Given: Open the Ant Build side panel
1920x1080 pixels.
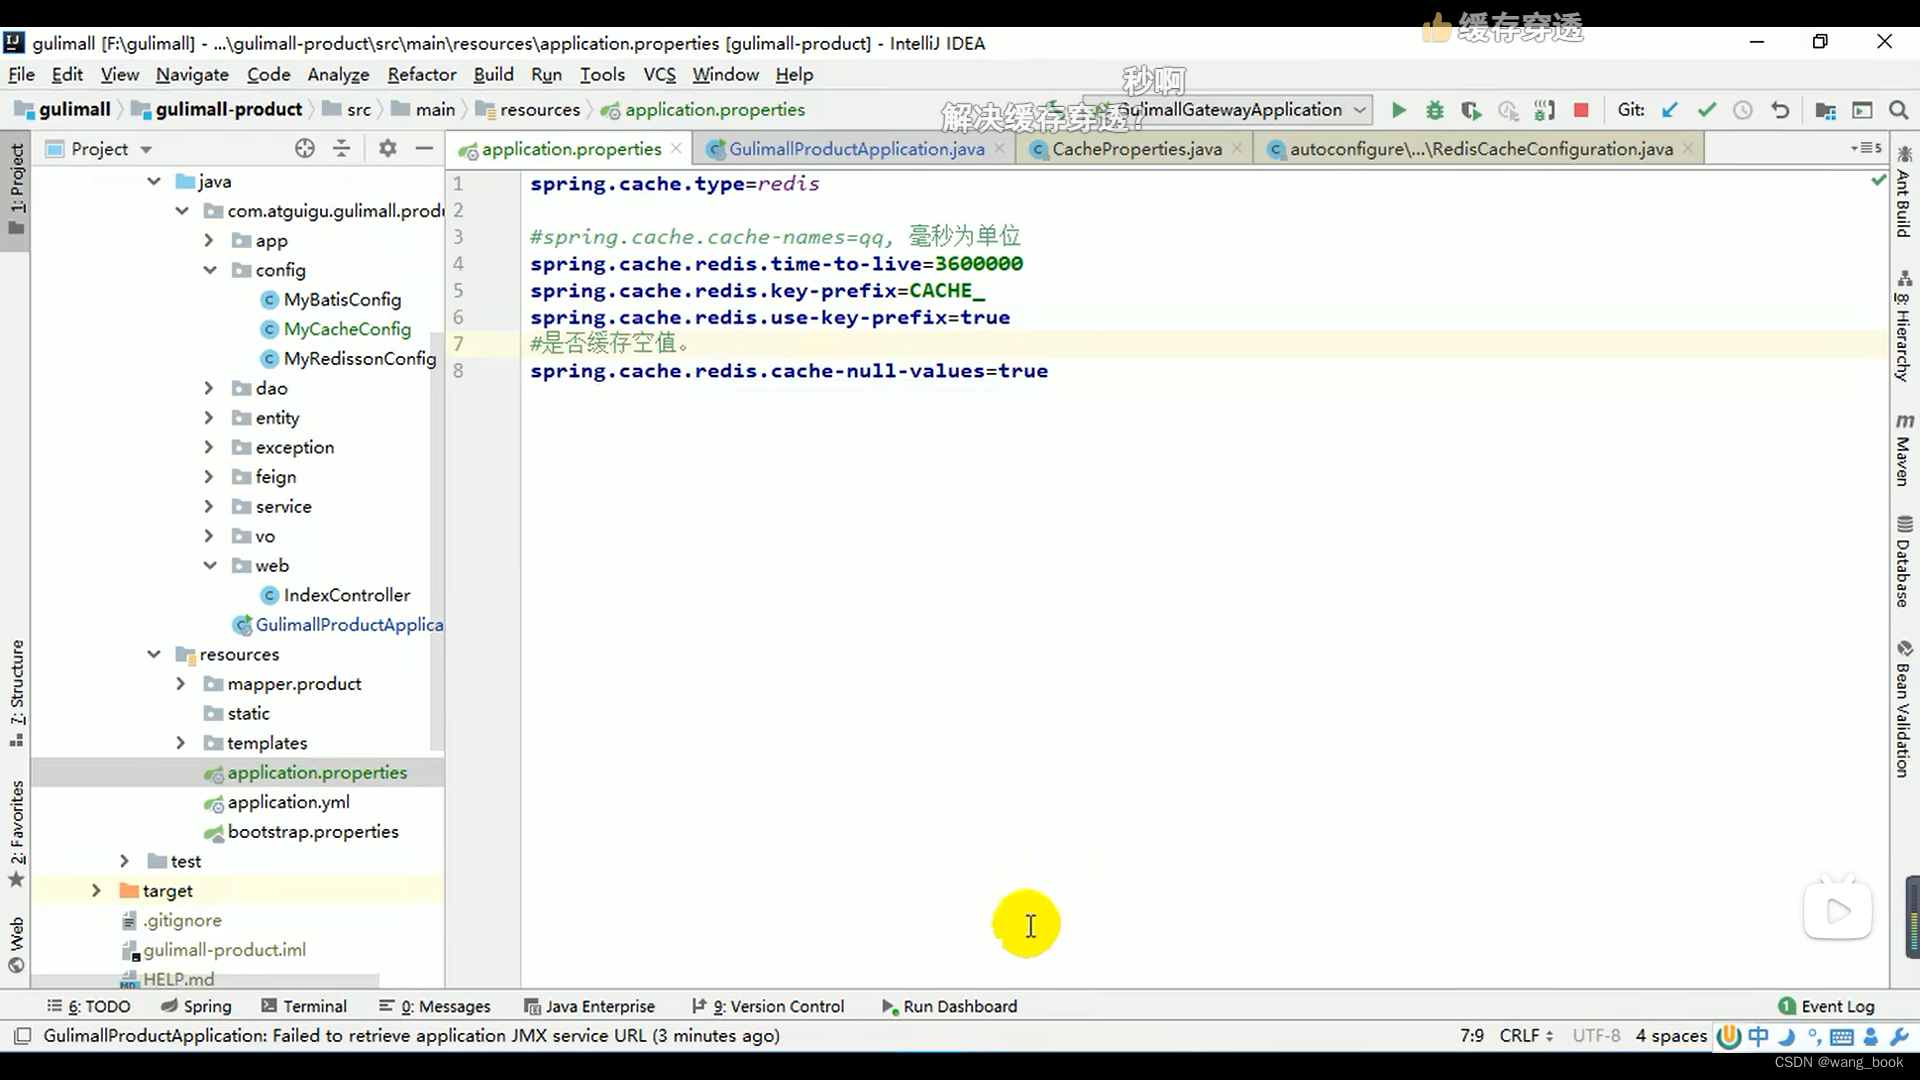Looking at the screenshot, I should point(1903,193).
